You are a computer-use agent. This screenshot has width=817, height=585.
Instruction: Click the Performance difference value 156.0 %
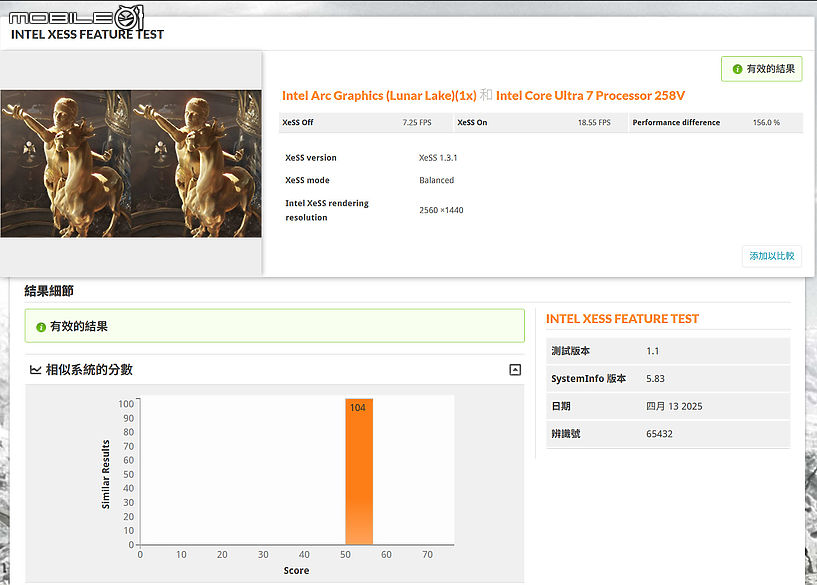(766, 122)
